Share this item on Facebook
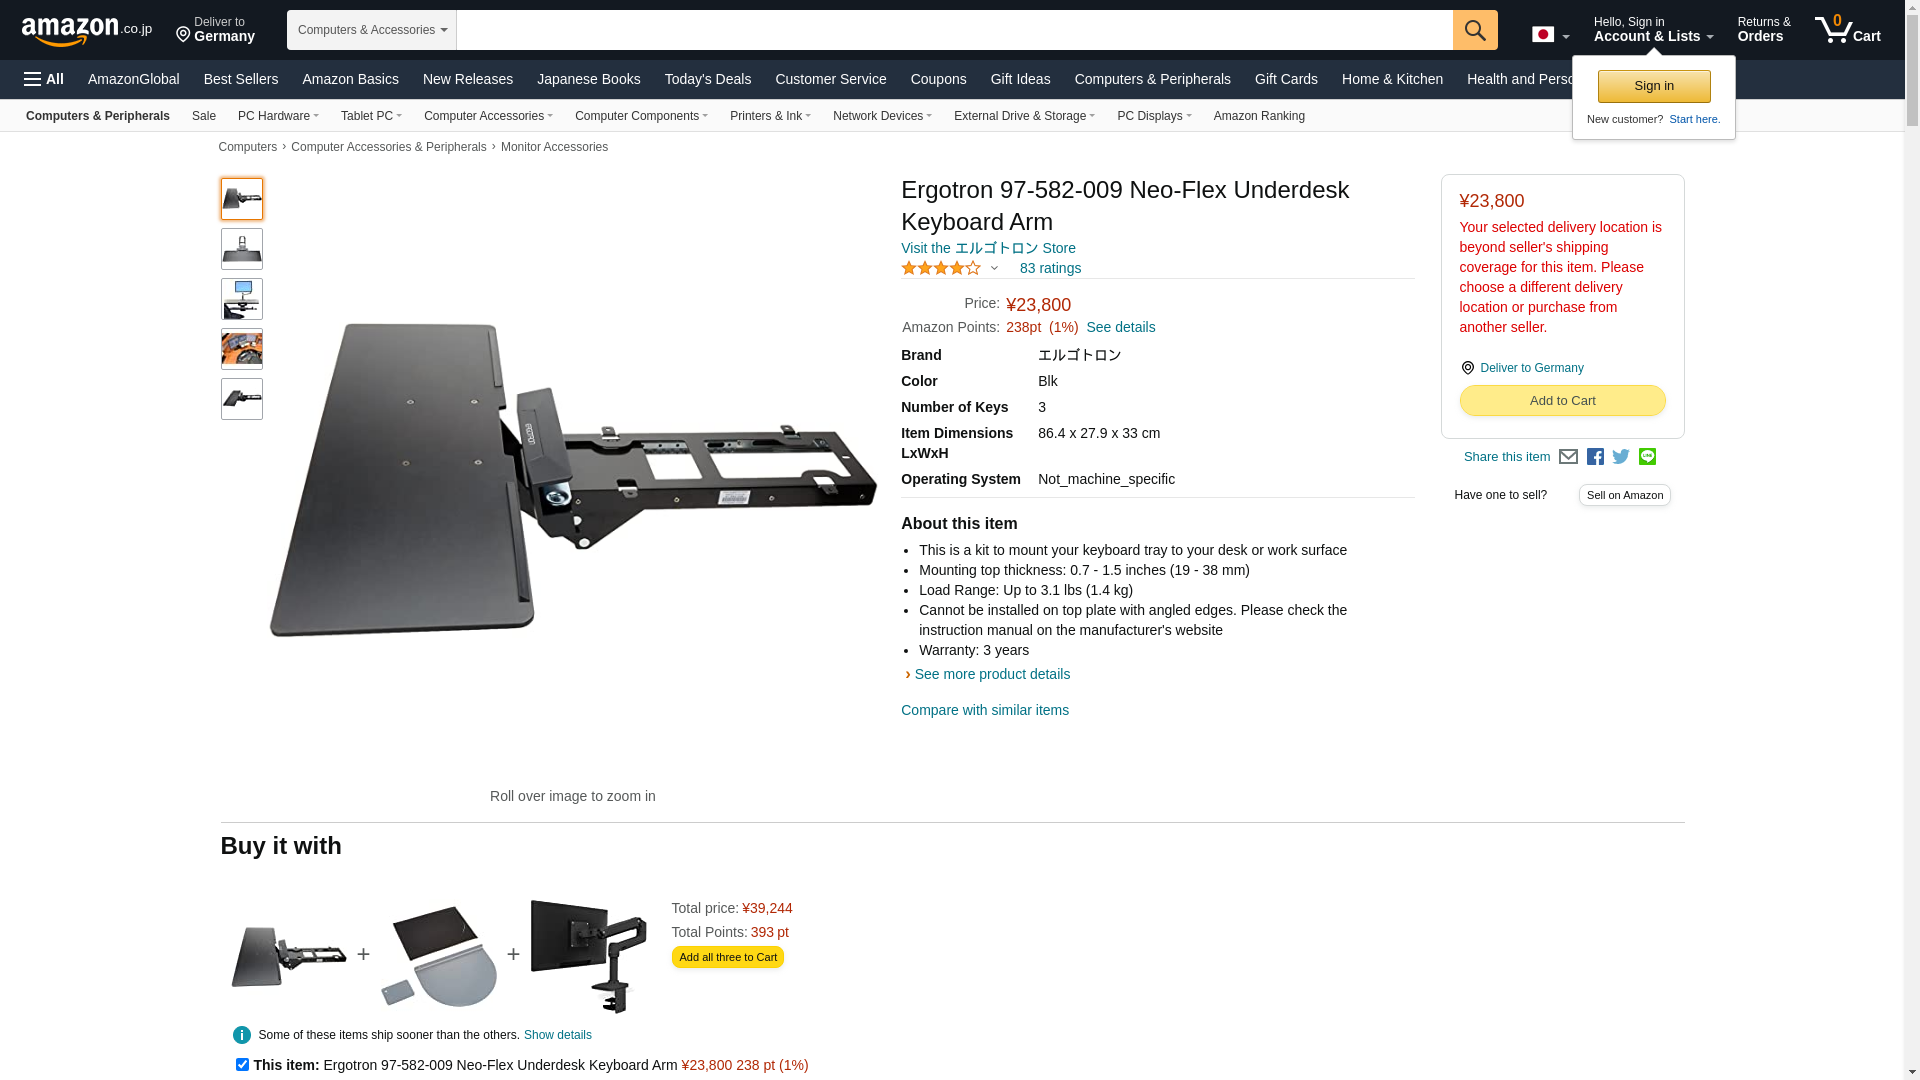Viewport: 1920px width, 1080px height. [x=1595, y=457]
